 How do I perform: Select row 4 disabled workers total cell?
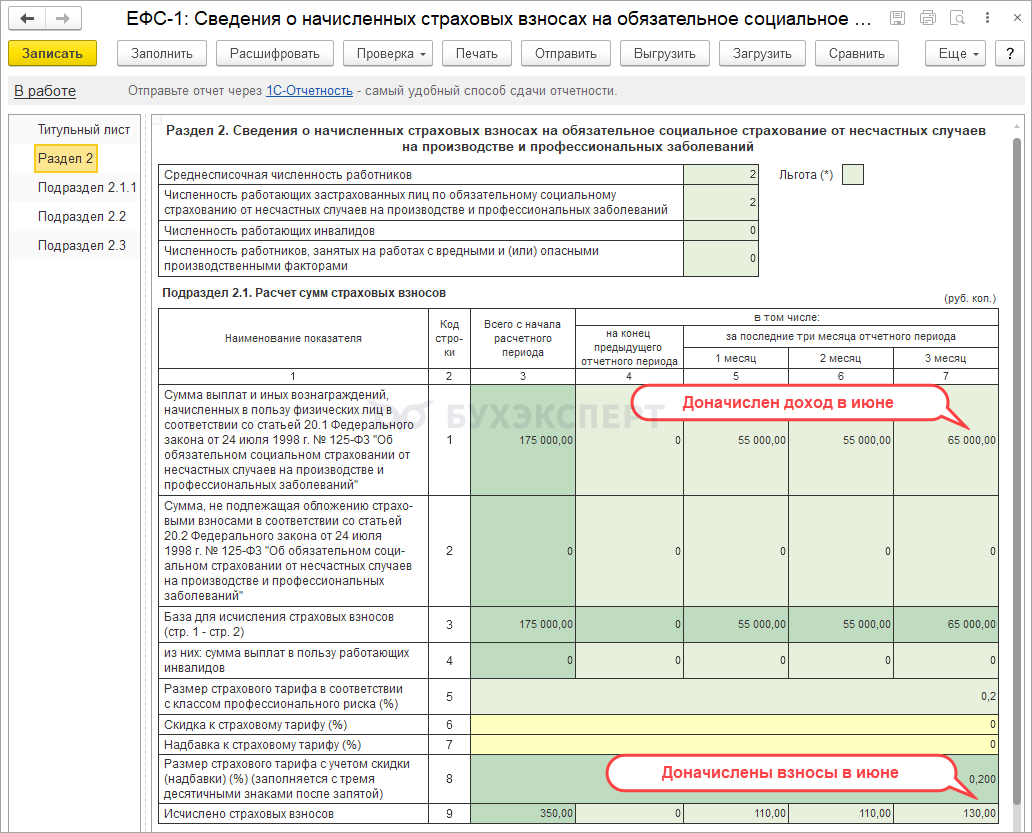(523, 661)
